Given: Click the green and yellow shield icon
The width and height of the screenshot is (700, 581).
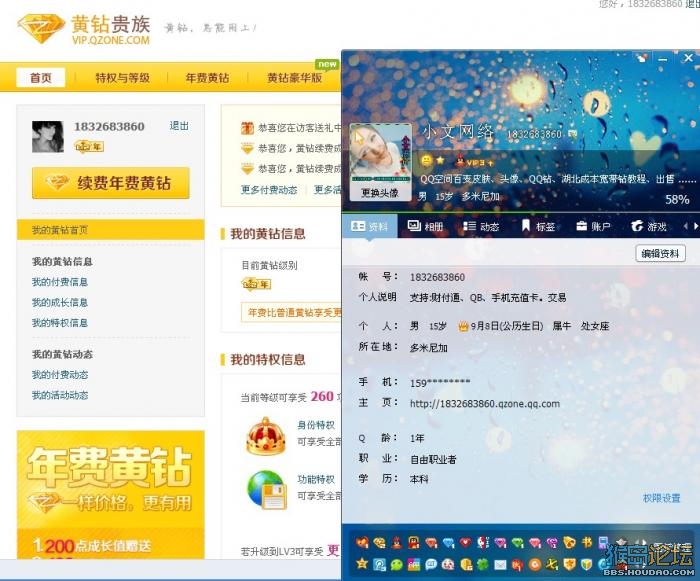Looking at the screenshot, I should pos(586,564).
